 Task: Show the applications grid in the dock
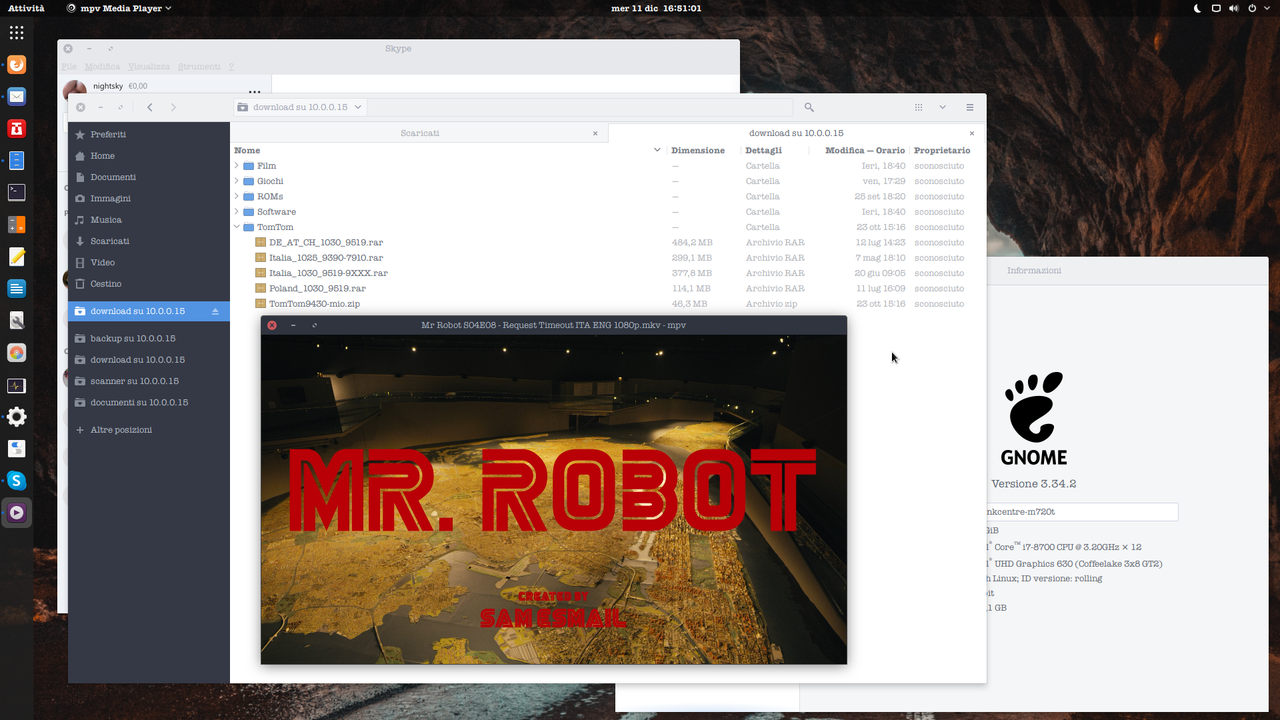(x=16, y=33)
